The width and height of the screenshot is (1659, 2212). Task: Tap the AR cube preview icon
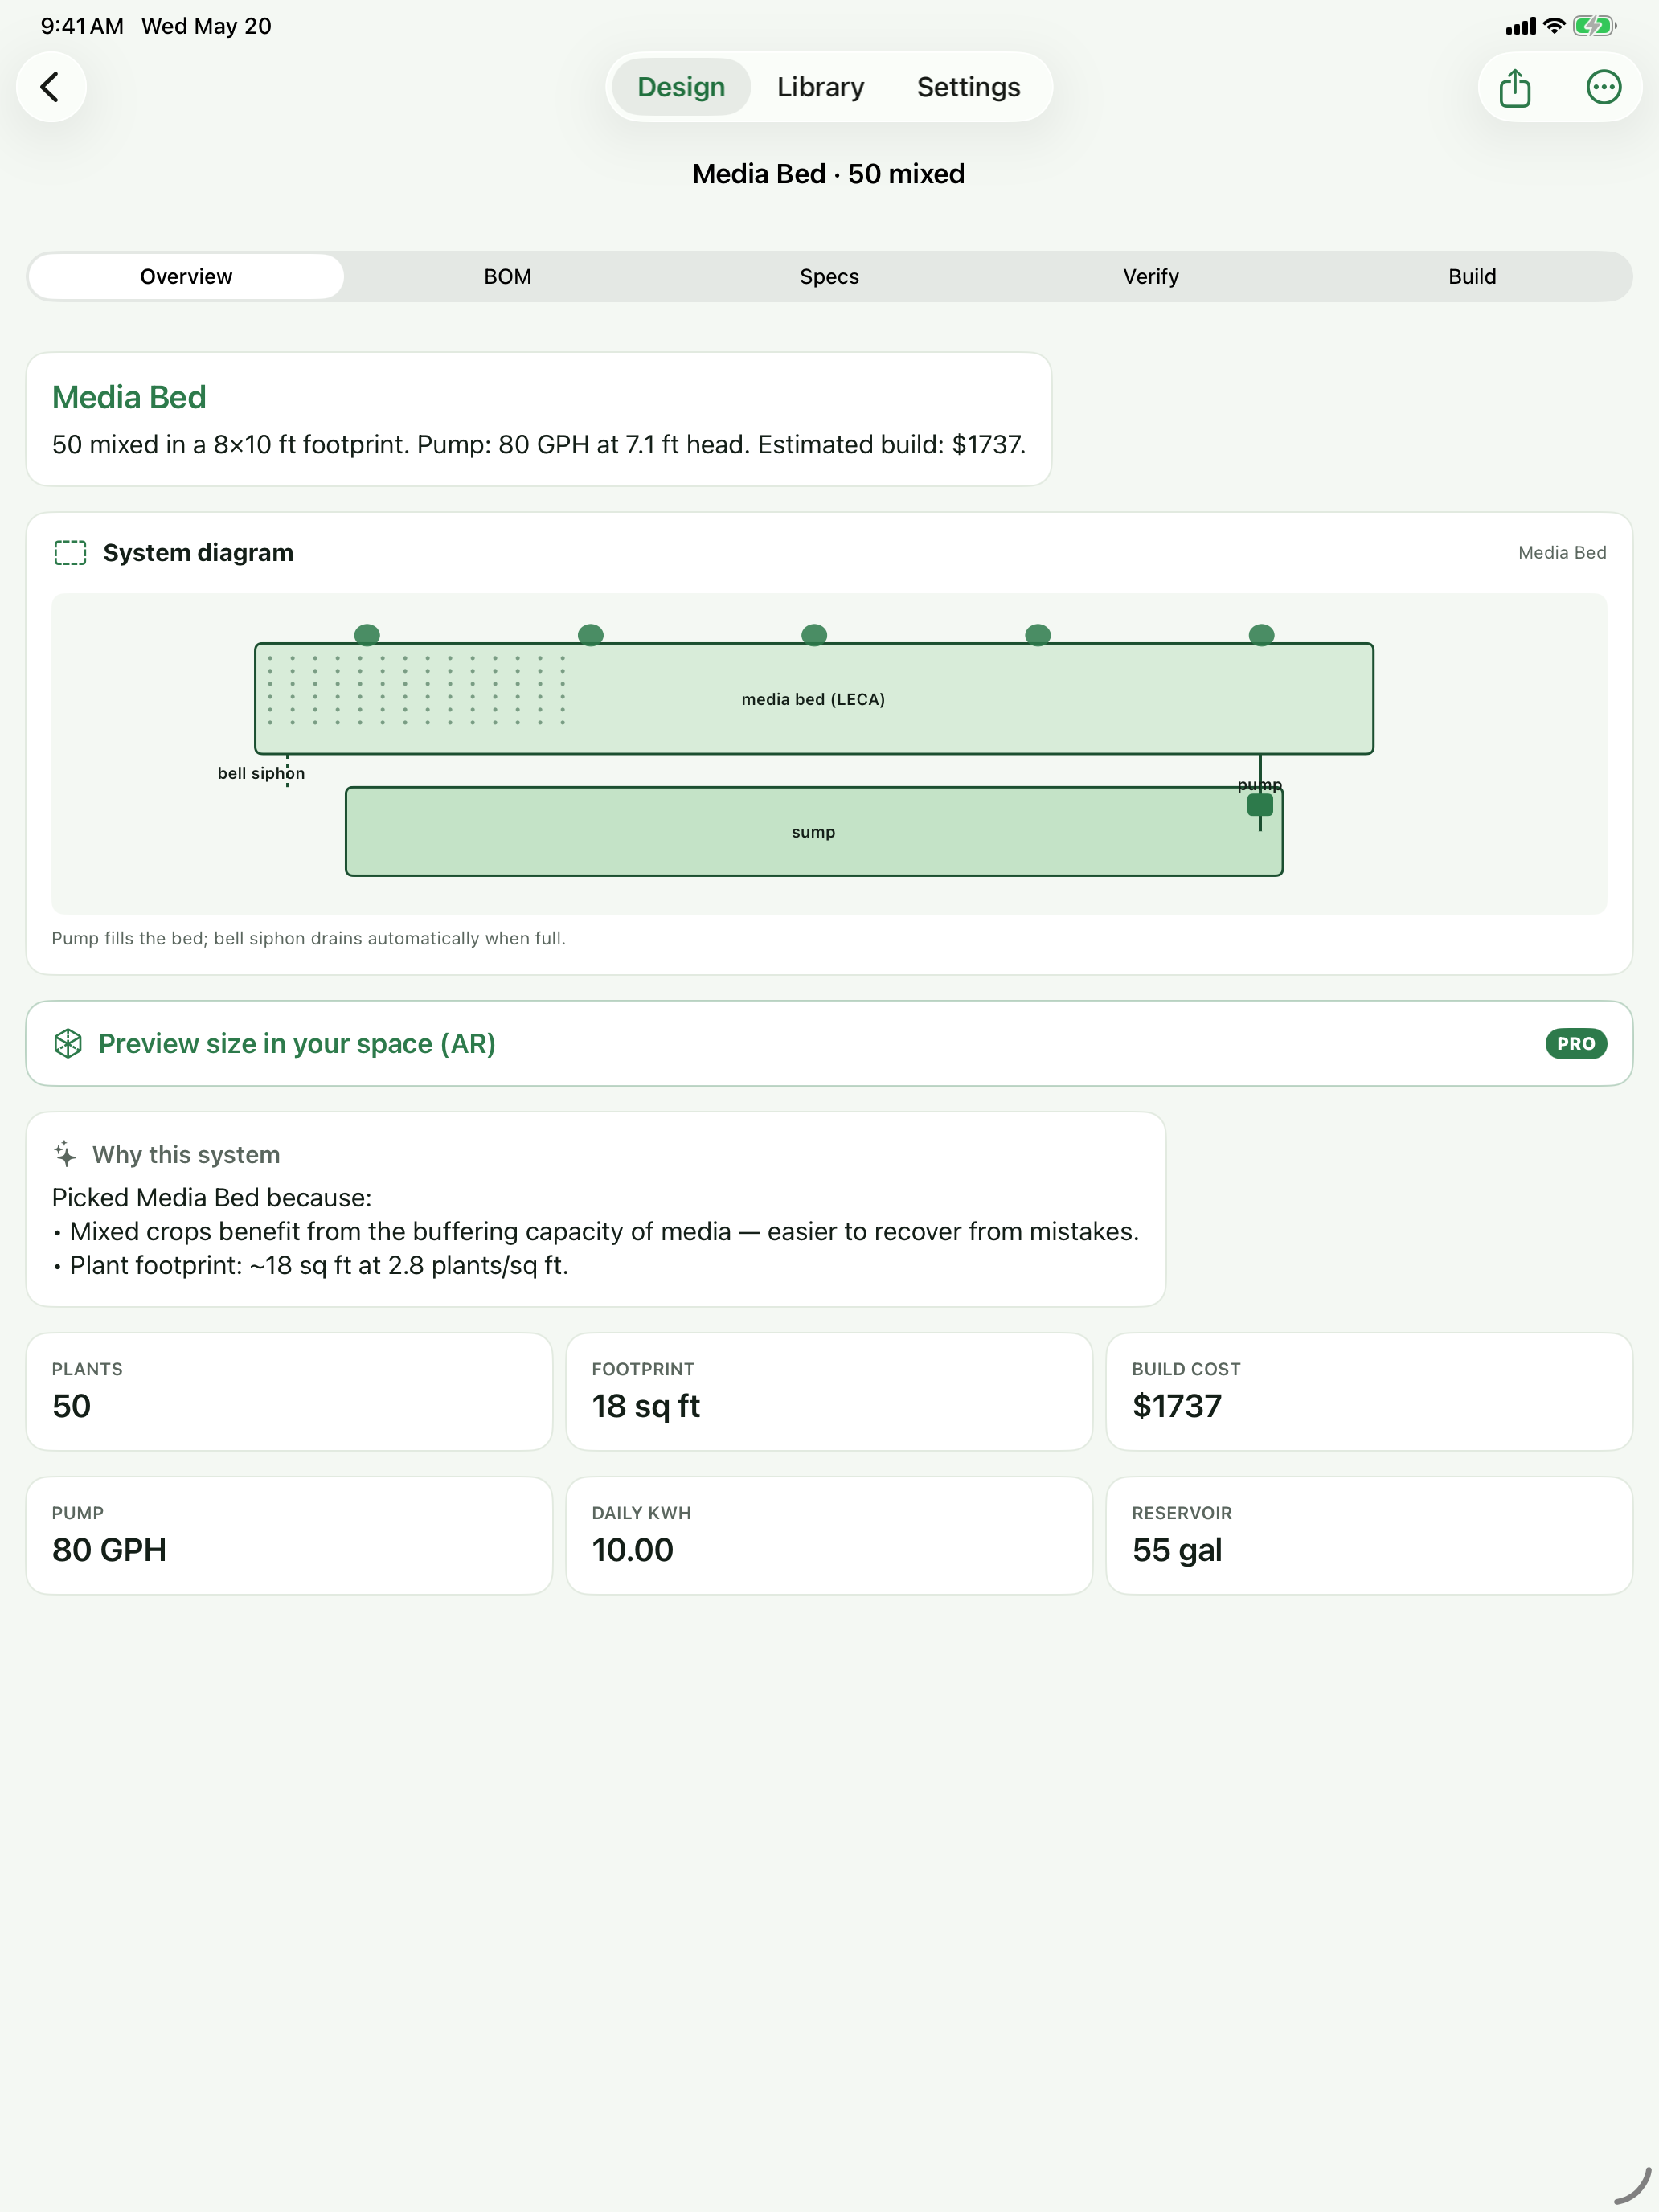68,1043
